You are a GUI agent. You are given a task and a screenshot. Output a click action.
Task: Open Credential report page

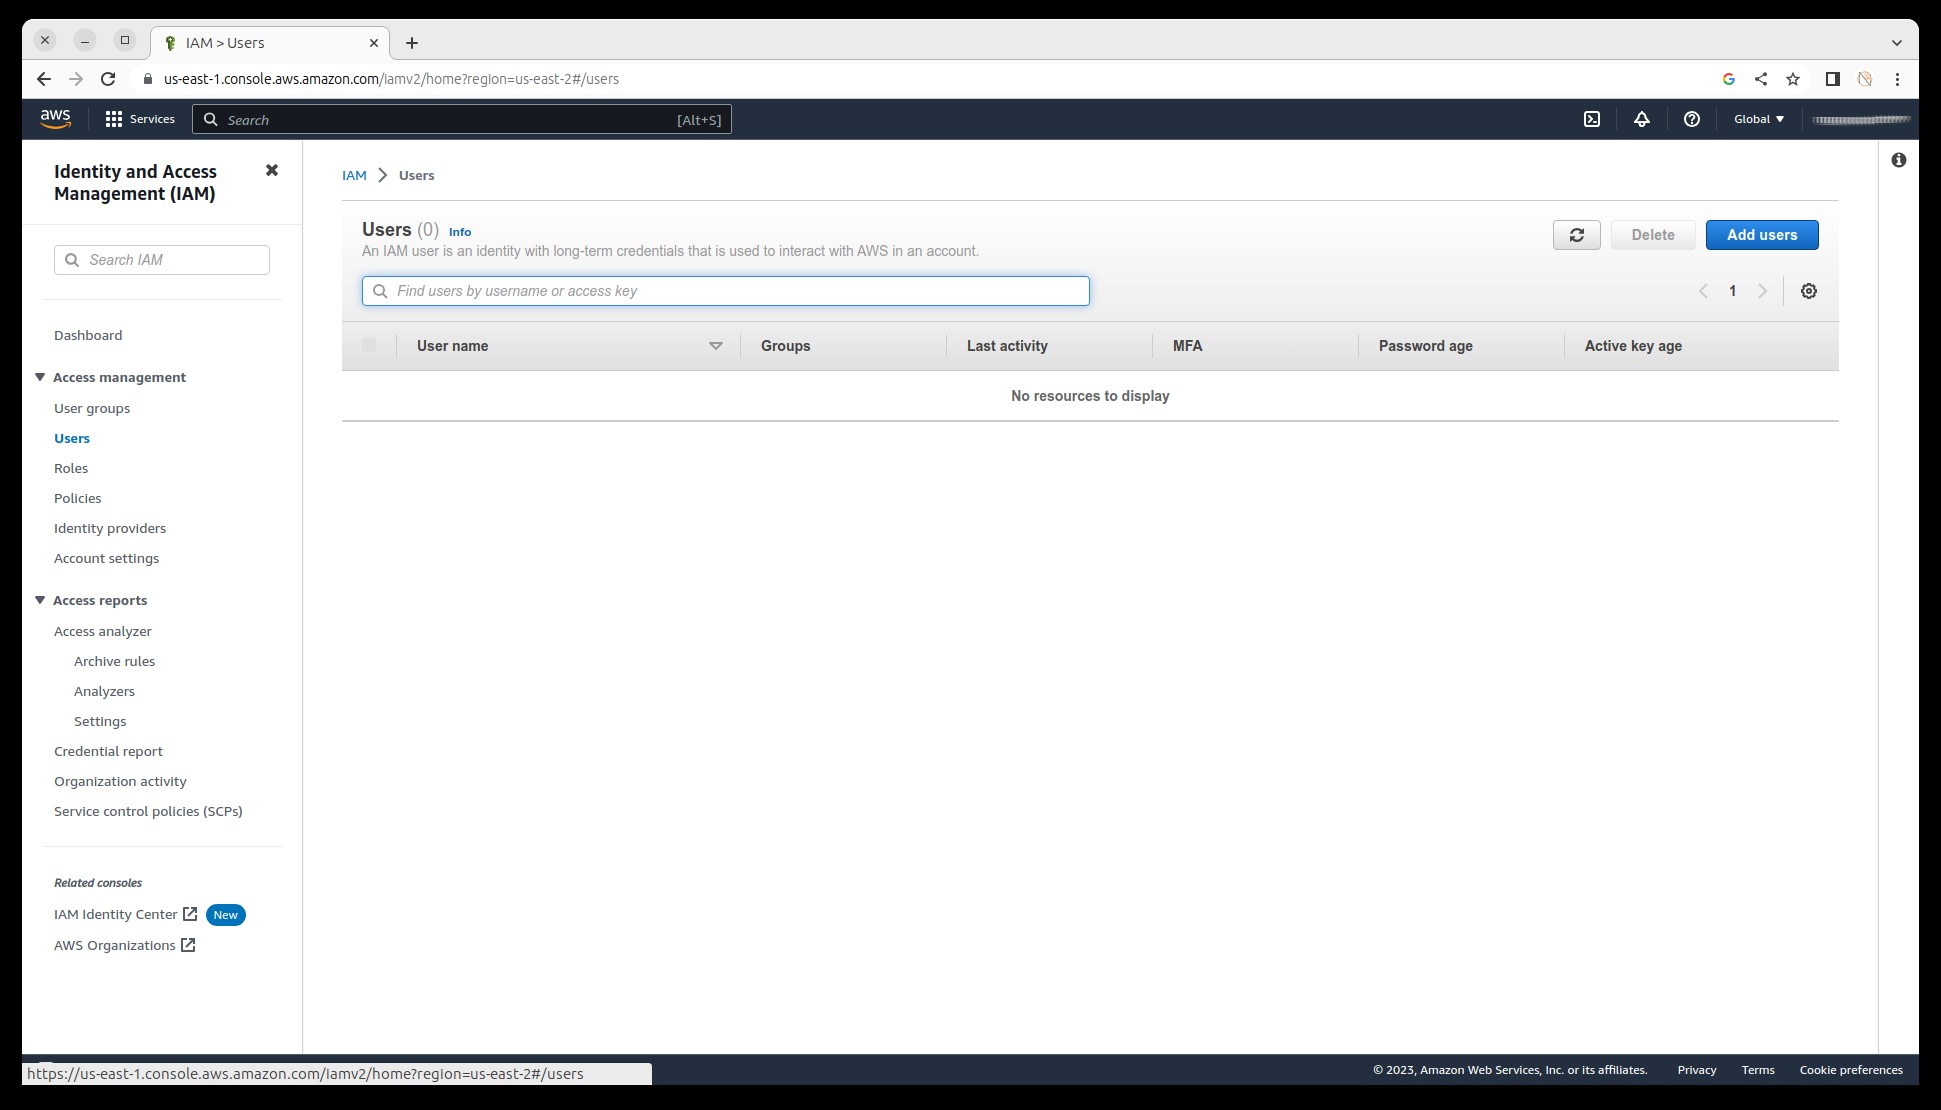[108, 751]
